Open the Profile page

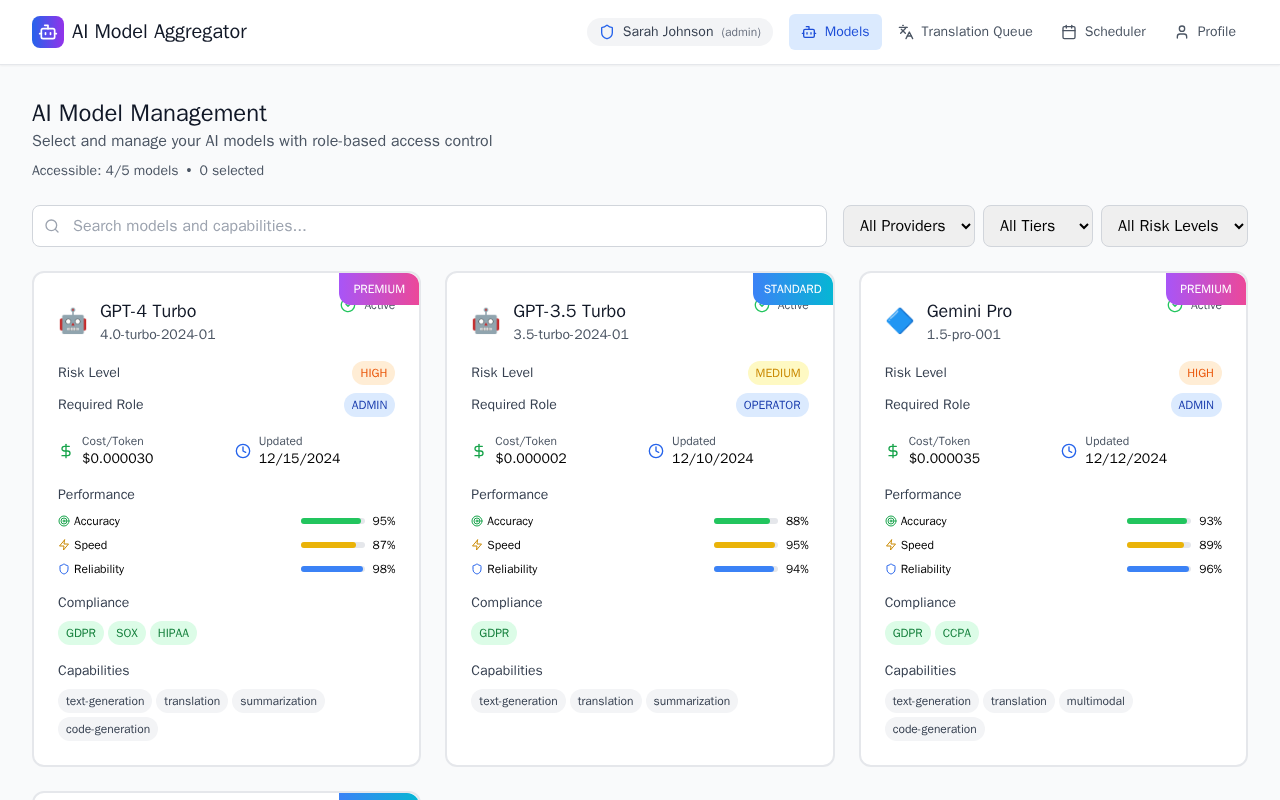pyautogui.click(x=1205, y=32)
